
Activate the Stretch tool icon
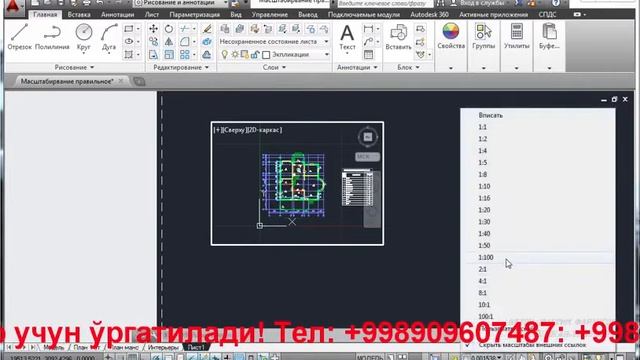coord(153,54)
